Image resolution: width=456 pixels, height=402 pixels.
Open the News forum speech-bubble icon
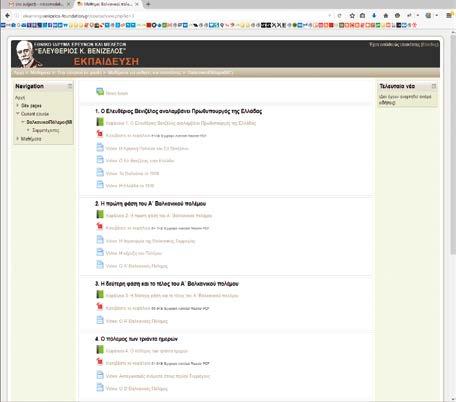pyautogui.click(x=100, y=91)
